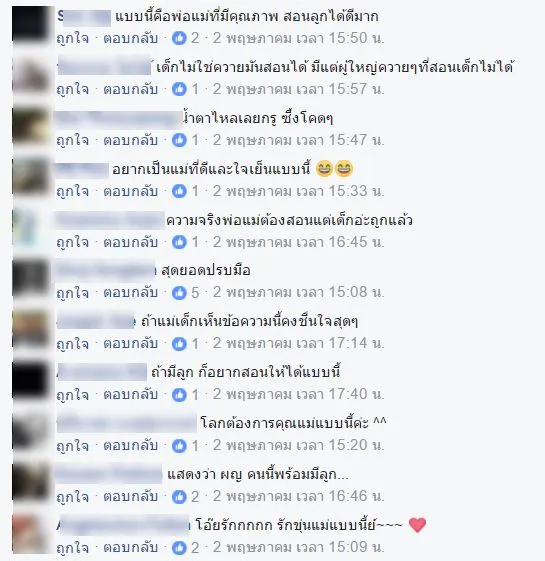Open the timestamp 2 พฤษภาคม เวลา 16:45 น.

tap(298, 242)
